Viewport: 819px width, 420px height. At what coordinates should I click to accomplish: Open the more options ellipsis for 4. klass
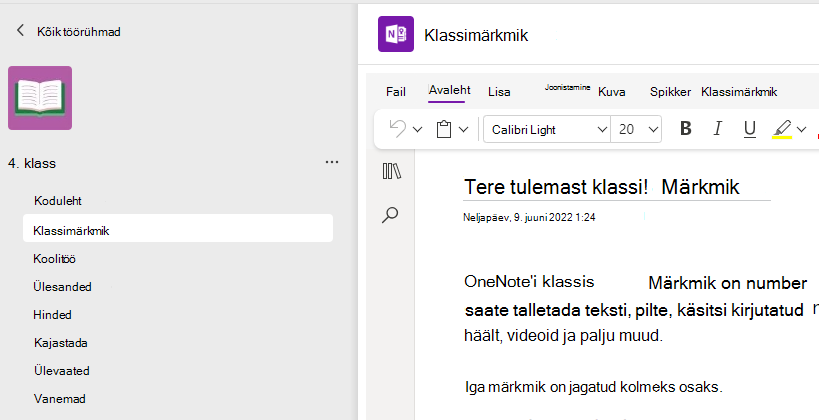pos(332,162)
